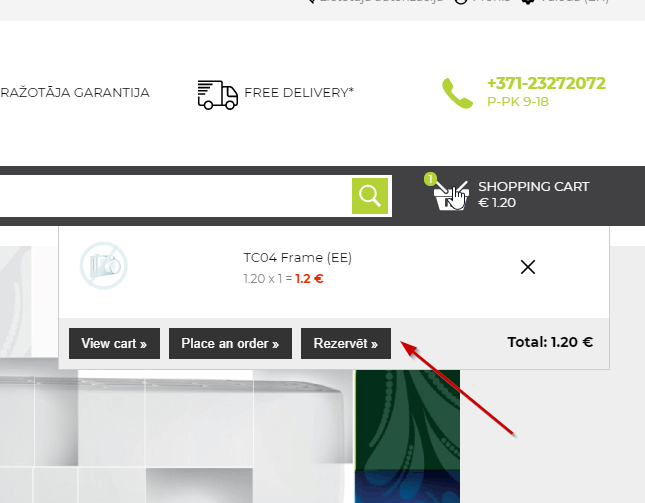Click the delivery truck icon
Viewport: 645px width, 503px height.
218,95
